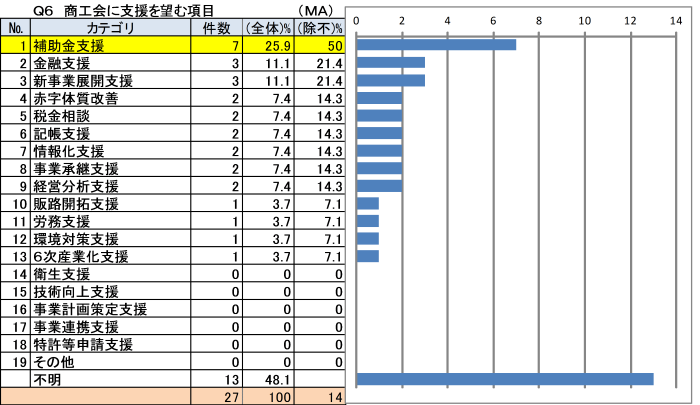Click the '50' value in 補助金支援 row

pos(320,46)
